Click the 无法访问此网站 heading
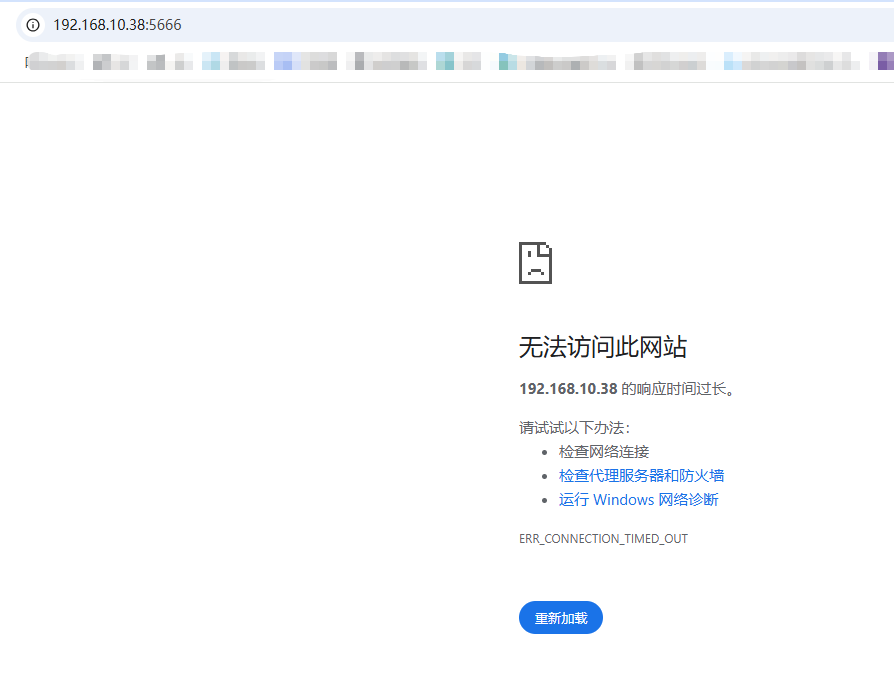The image size is (894, 690). (603, 347)
